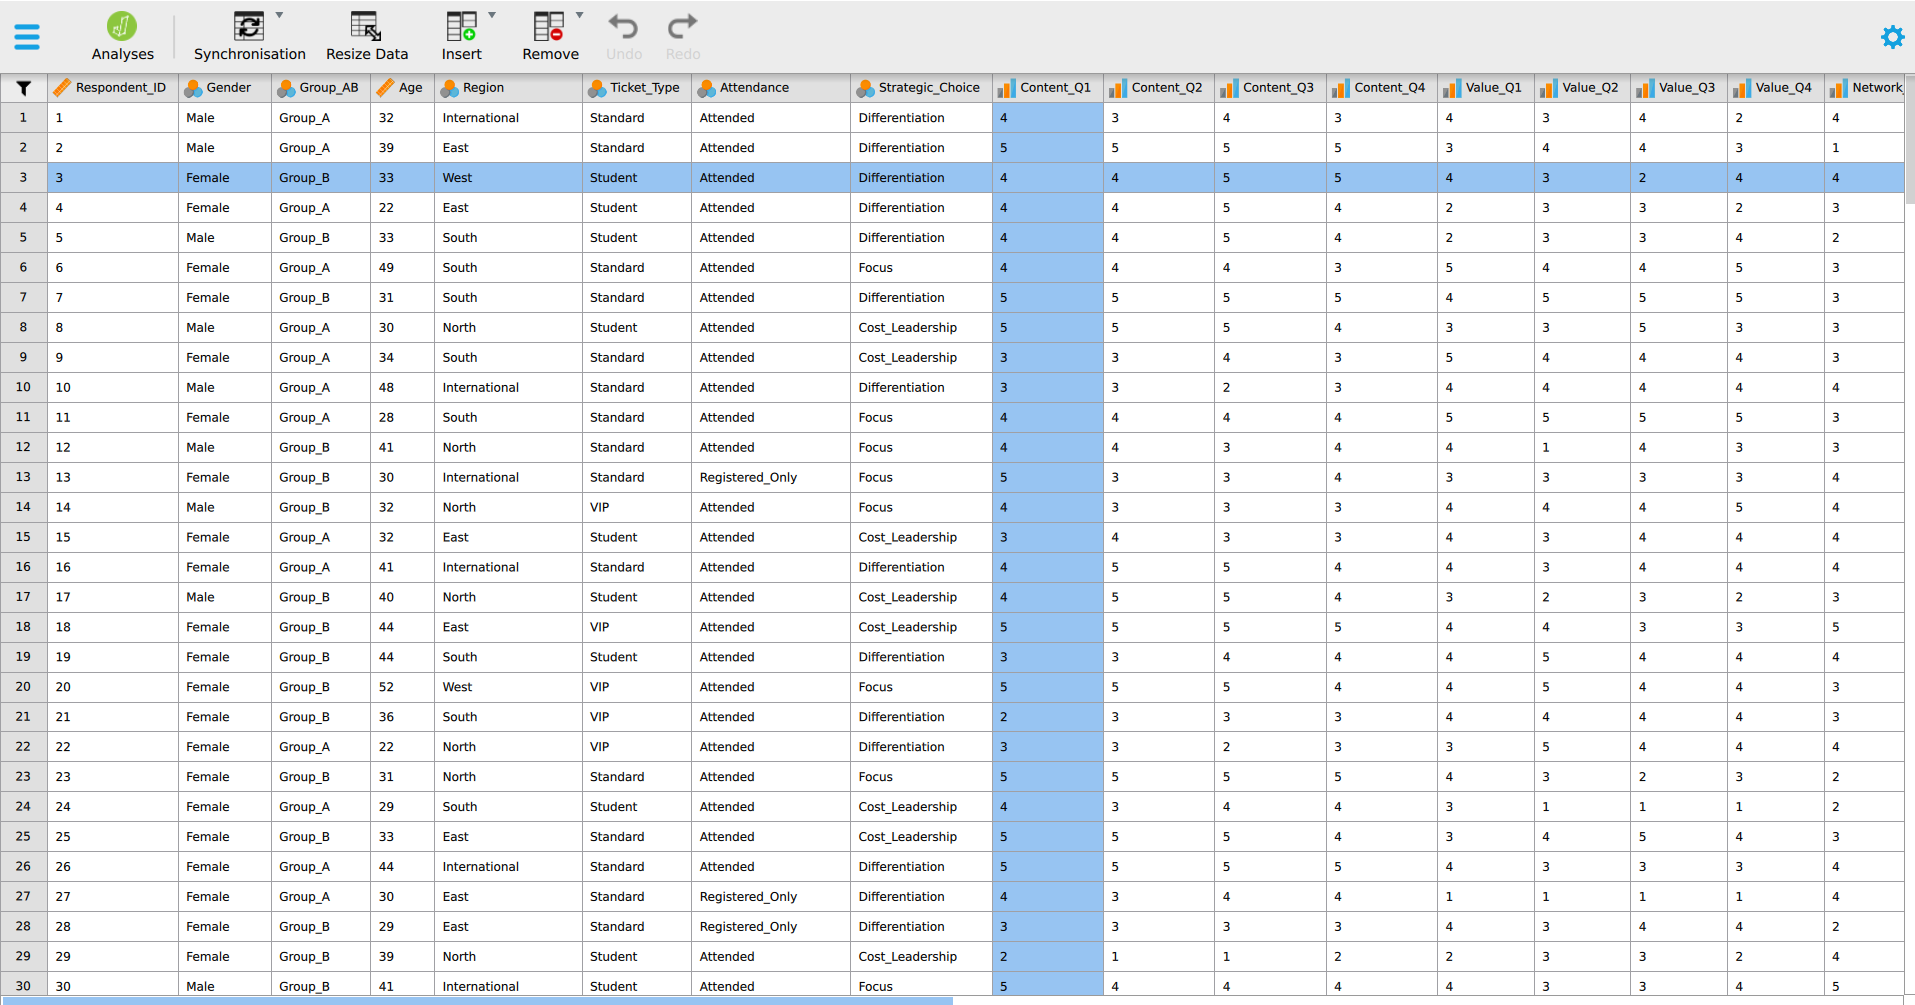This screenshot has width=1915, height=1005.
Task: Expand the Synchronisation dropdown arrow
Action: click(279, 15)
